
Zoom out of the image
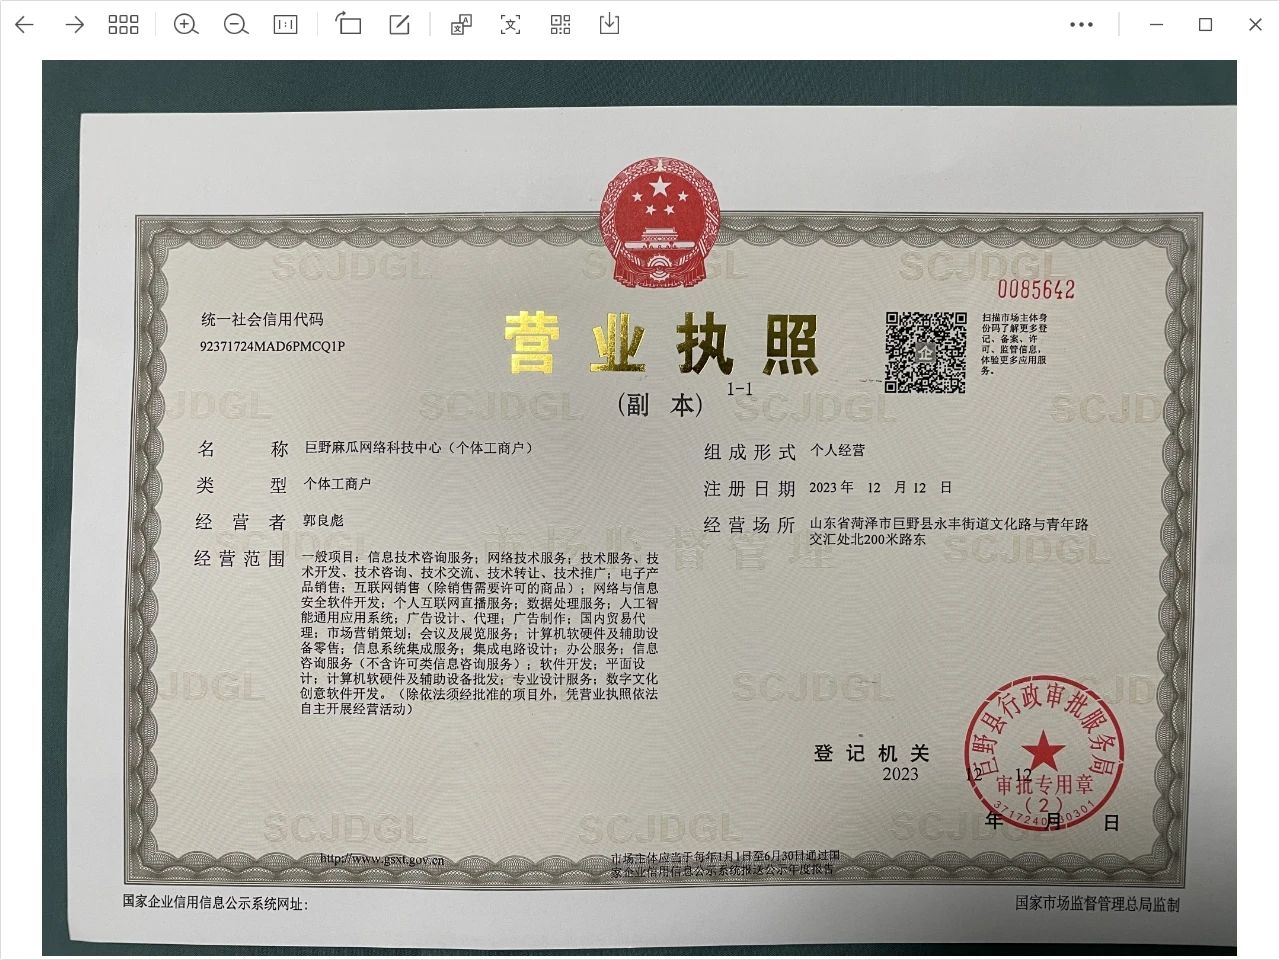click(x=236, y=25)
